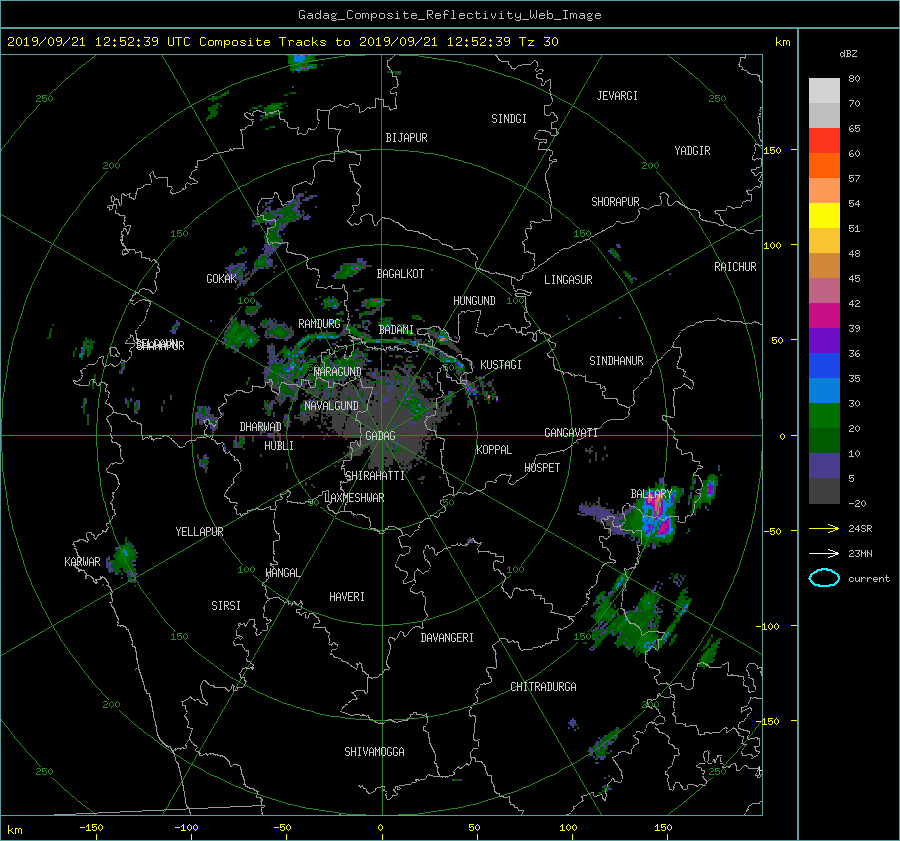Click the 150 y-axis tick label on right

pyautogui.click(x=773, y=150)
